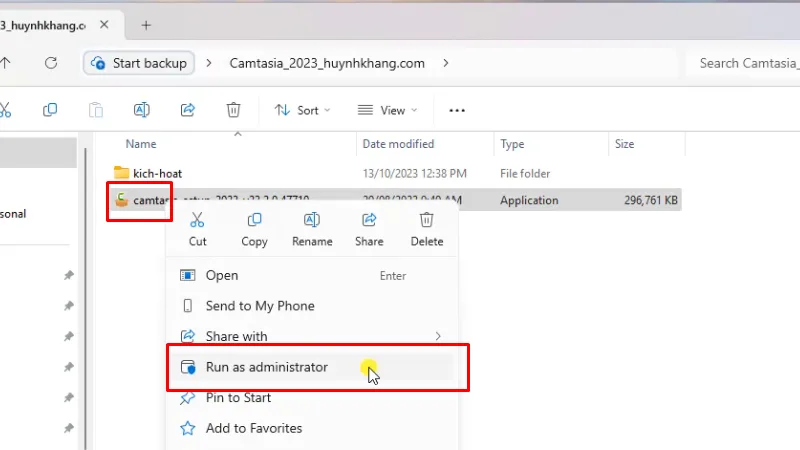Click Share icon in Explorer toolbar
This screenshot has width=800, height=450.
point(187,110)
